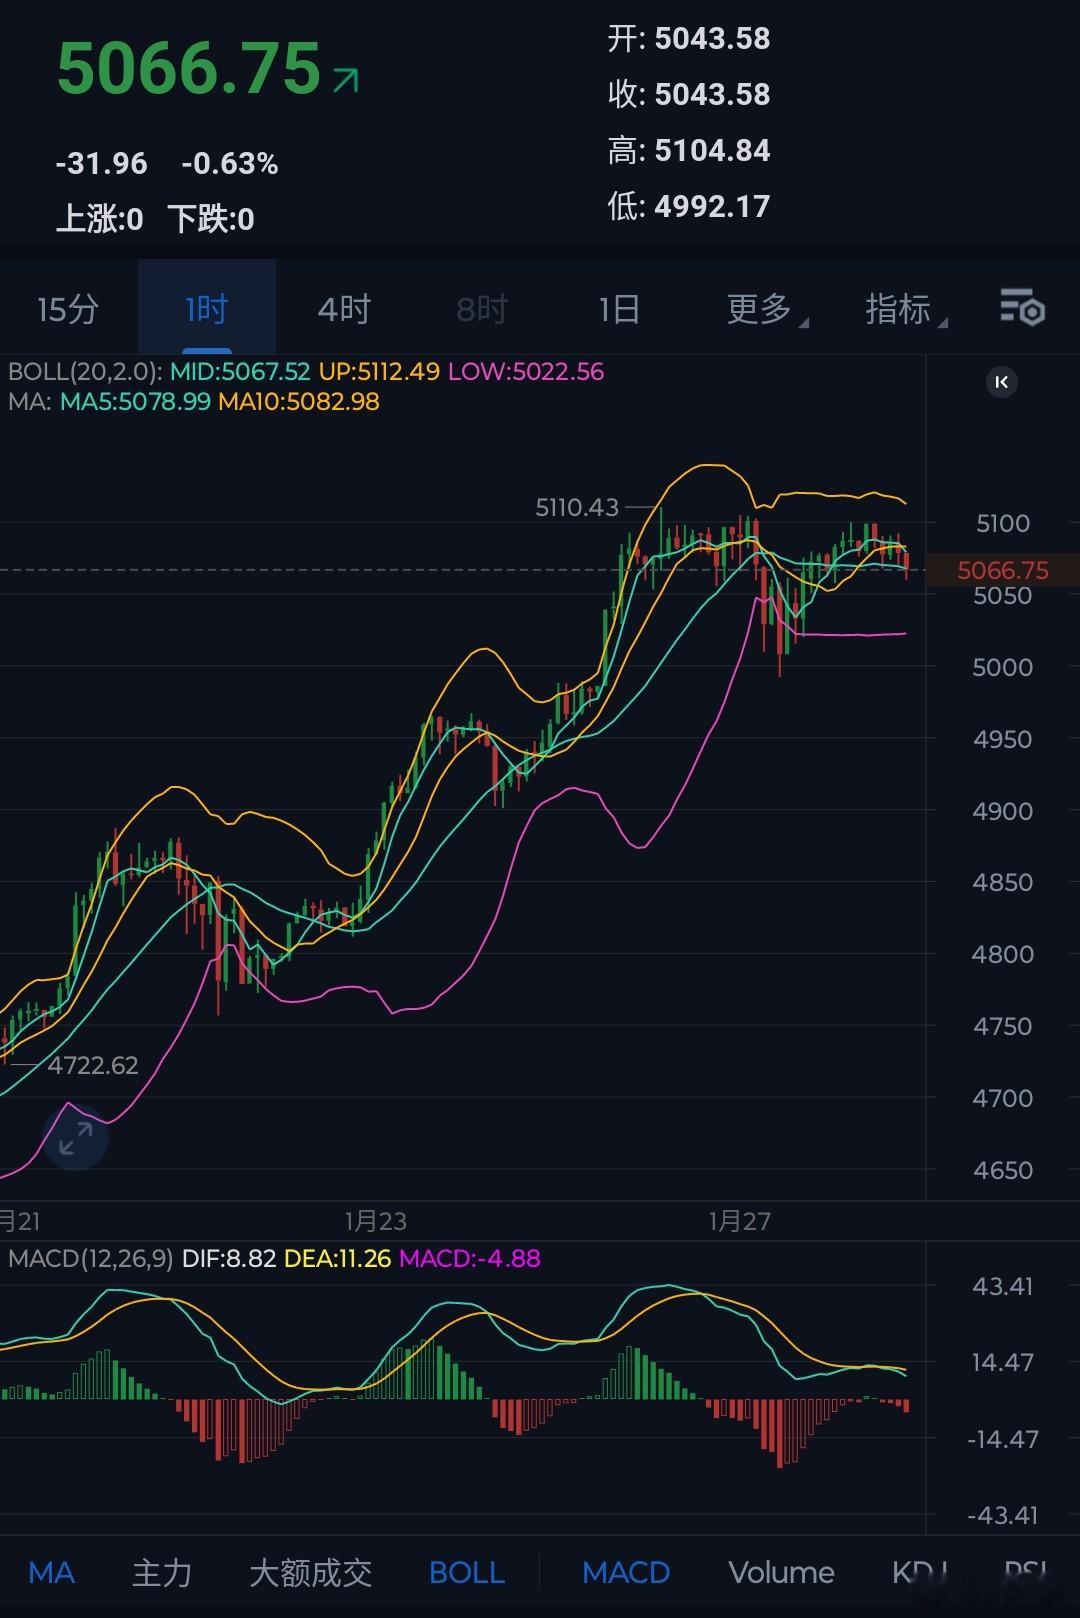Tap the LOW:5022.56 BOLL value
Image resolution: width=1080 pixels, height=1618 pixels.
[x=526, y=371]
